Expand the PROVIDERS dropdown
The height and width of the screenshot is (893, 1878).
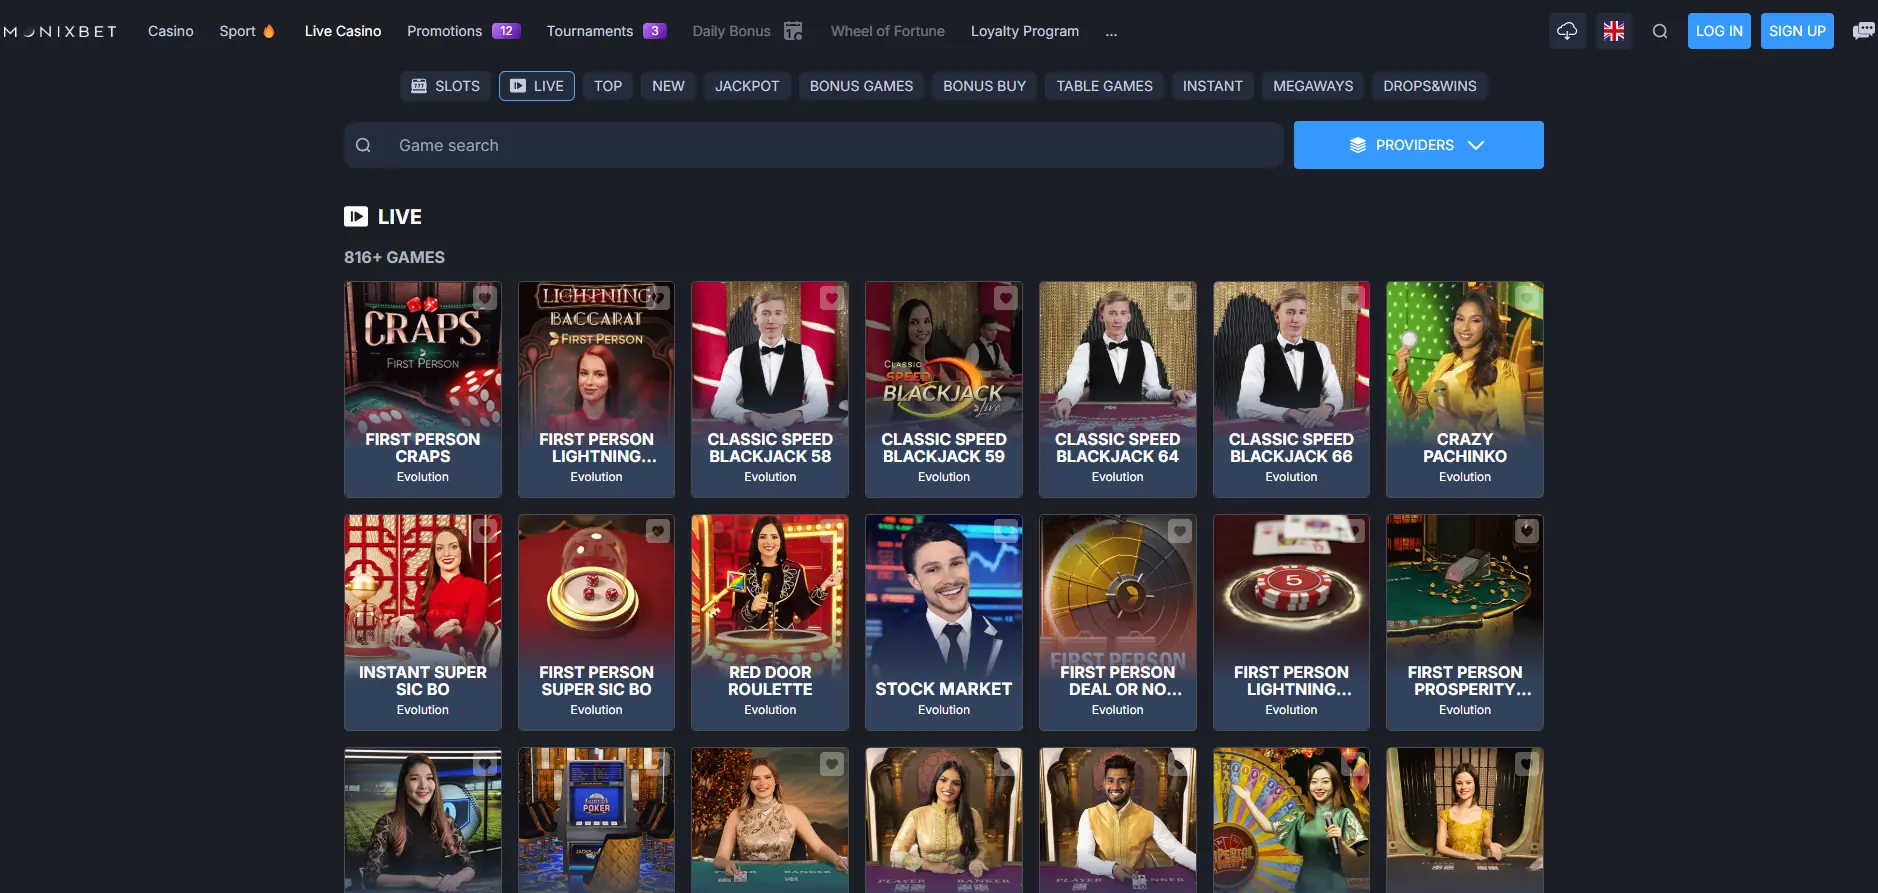coord(1418,145)
